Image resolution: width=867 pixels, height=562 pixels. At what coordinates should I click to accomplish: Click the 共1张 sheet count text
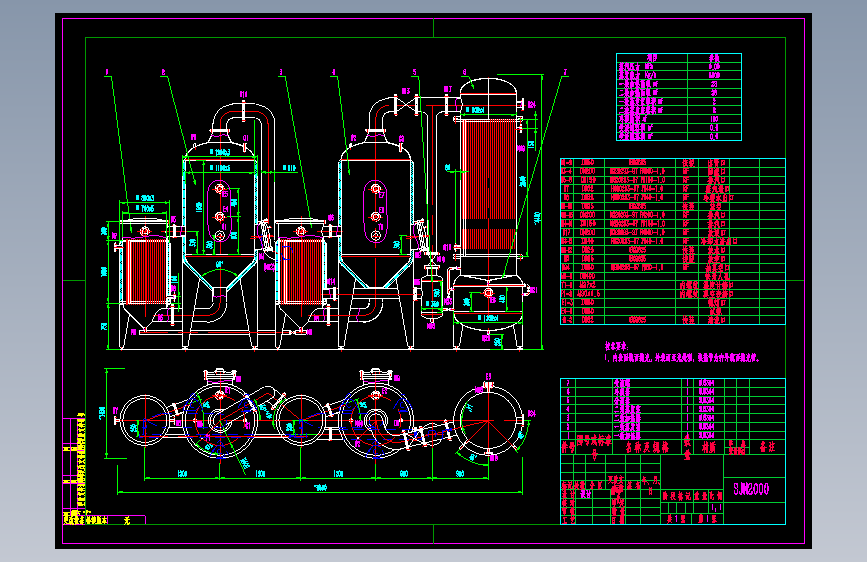click(x=676, y=519)
